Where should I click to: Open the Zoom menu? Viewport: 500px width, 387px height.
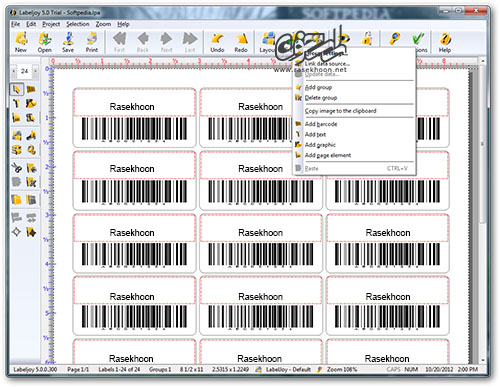point(103,24)
